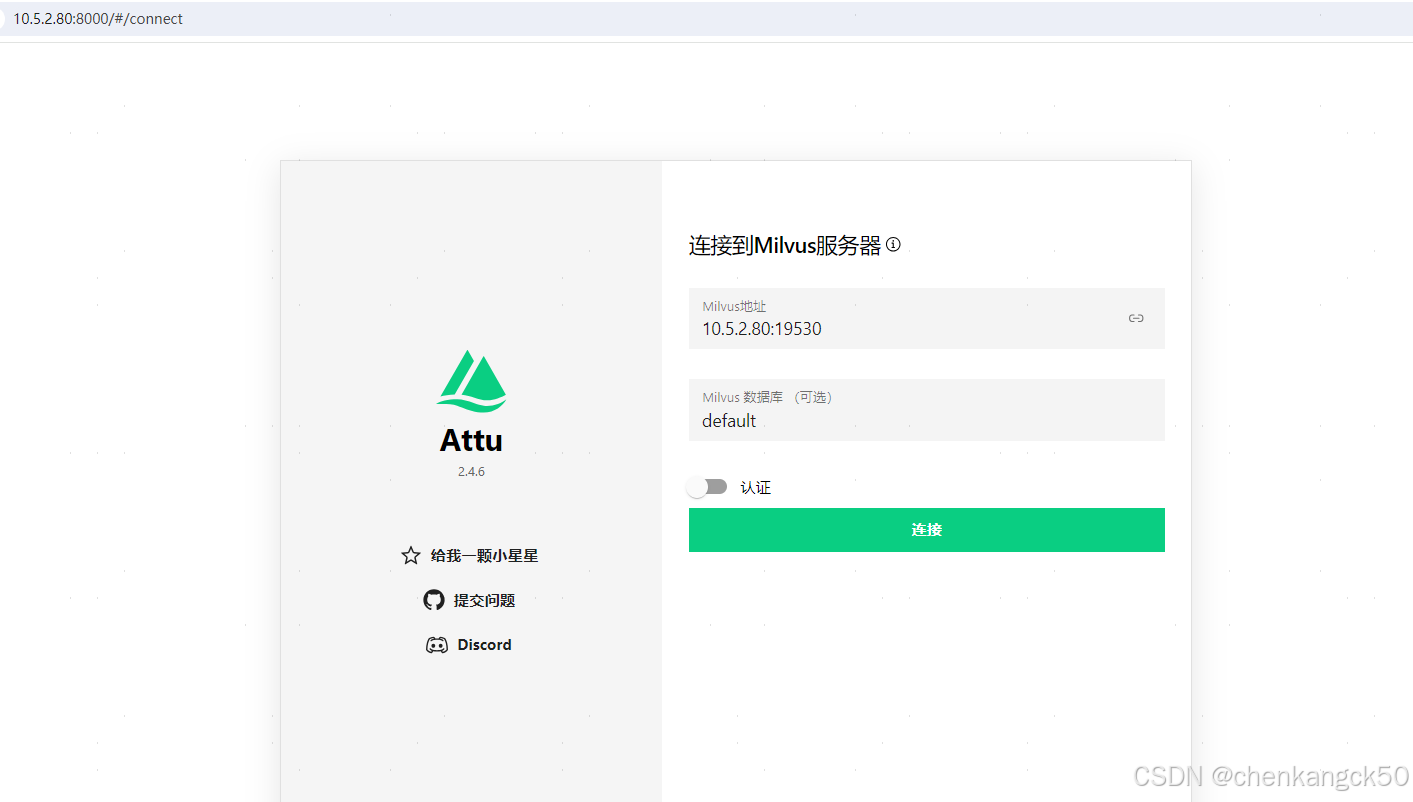Click the 连接到Milvus服务器 heading
This screenshot has height=802, width=1413.
(785, 246)
